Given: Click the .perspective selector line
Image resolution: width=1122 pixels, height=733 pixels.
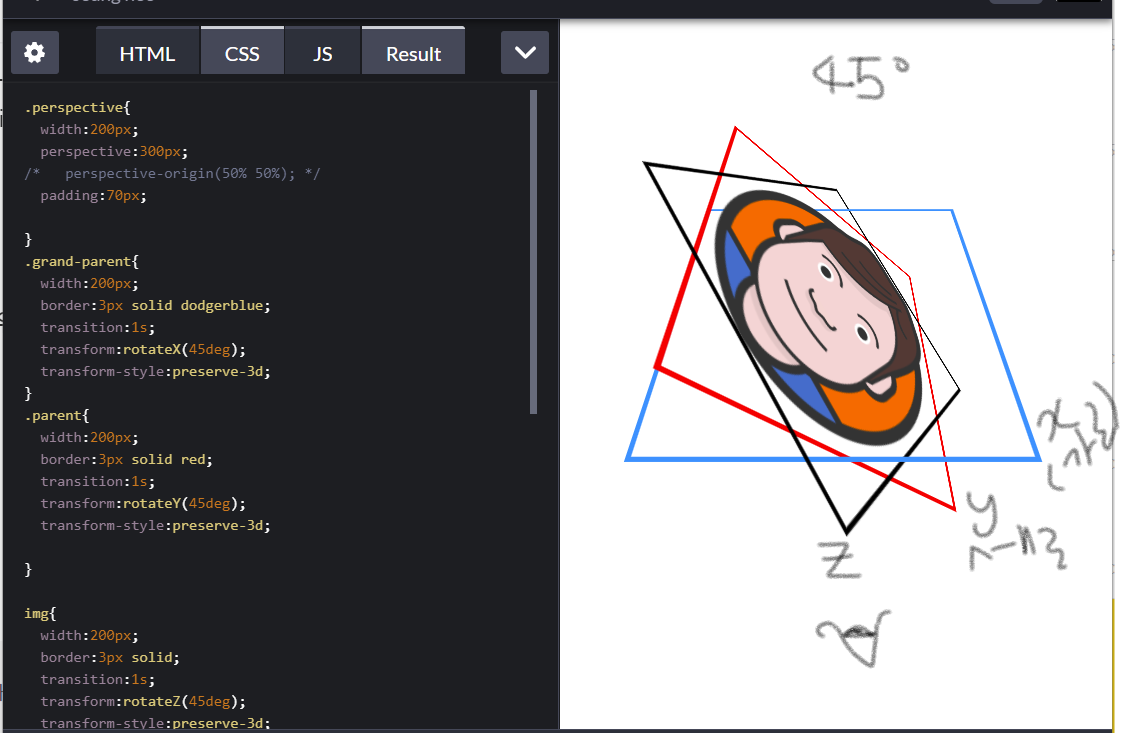Looking at the screenshot, I should tap(77, 107).
